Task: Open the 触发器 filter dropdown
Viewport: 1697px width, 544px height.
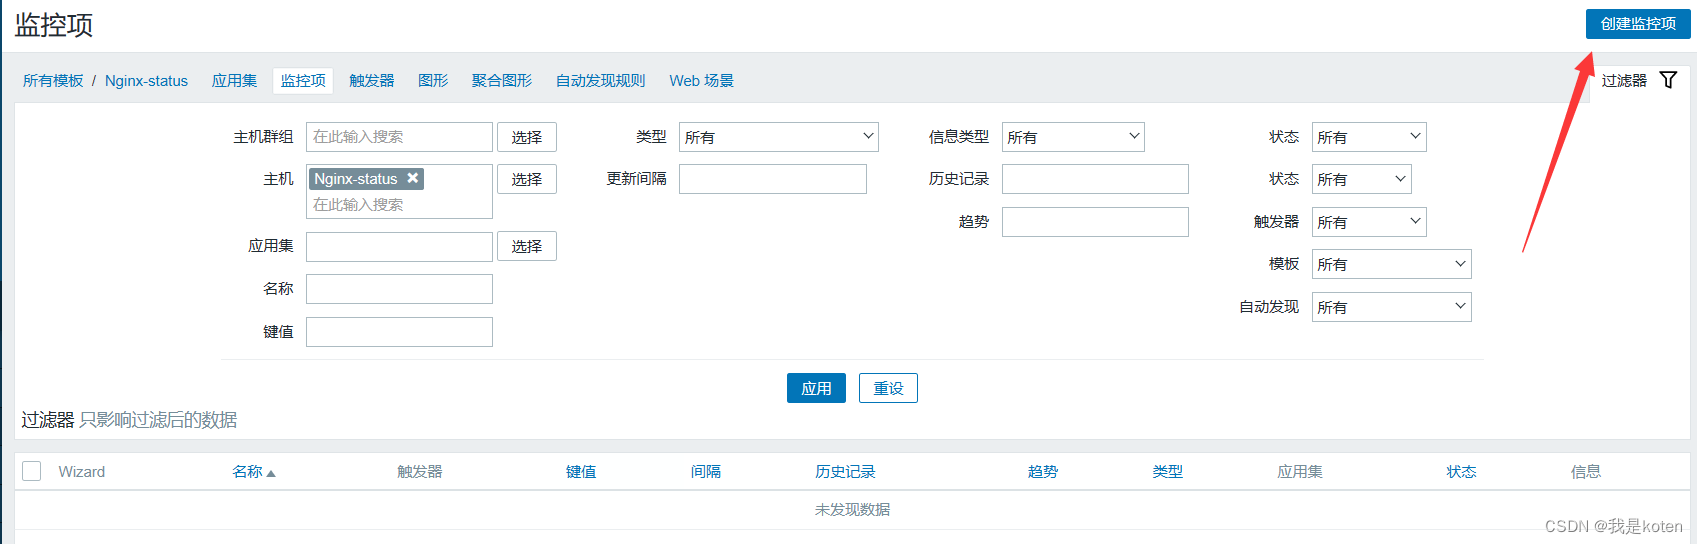Action: (1368, 222)
